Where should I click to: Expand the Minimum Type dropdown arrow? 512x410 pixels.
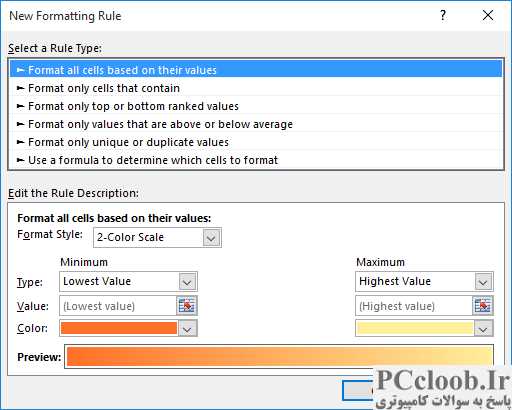(188, 282)
